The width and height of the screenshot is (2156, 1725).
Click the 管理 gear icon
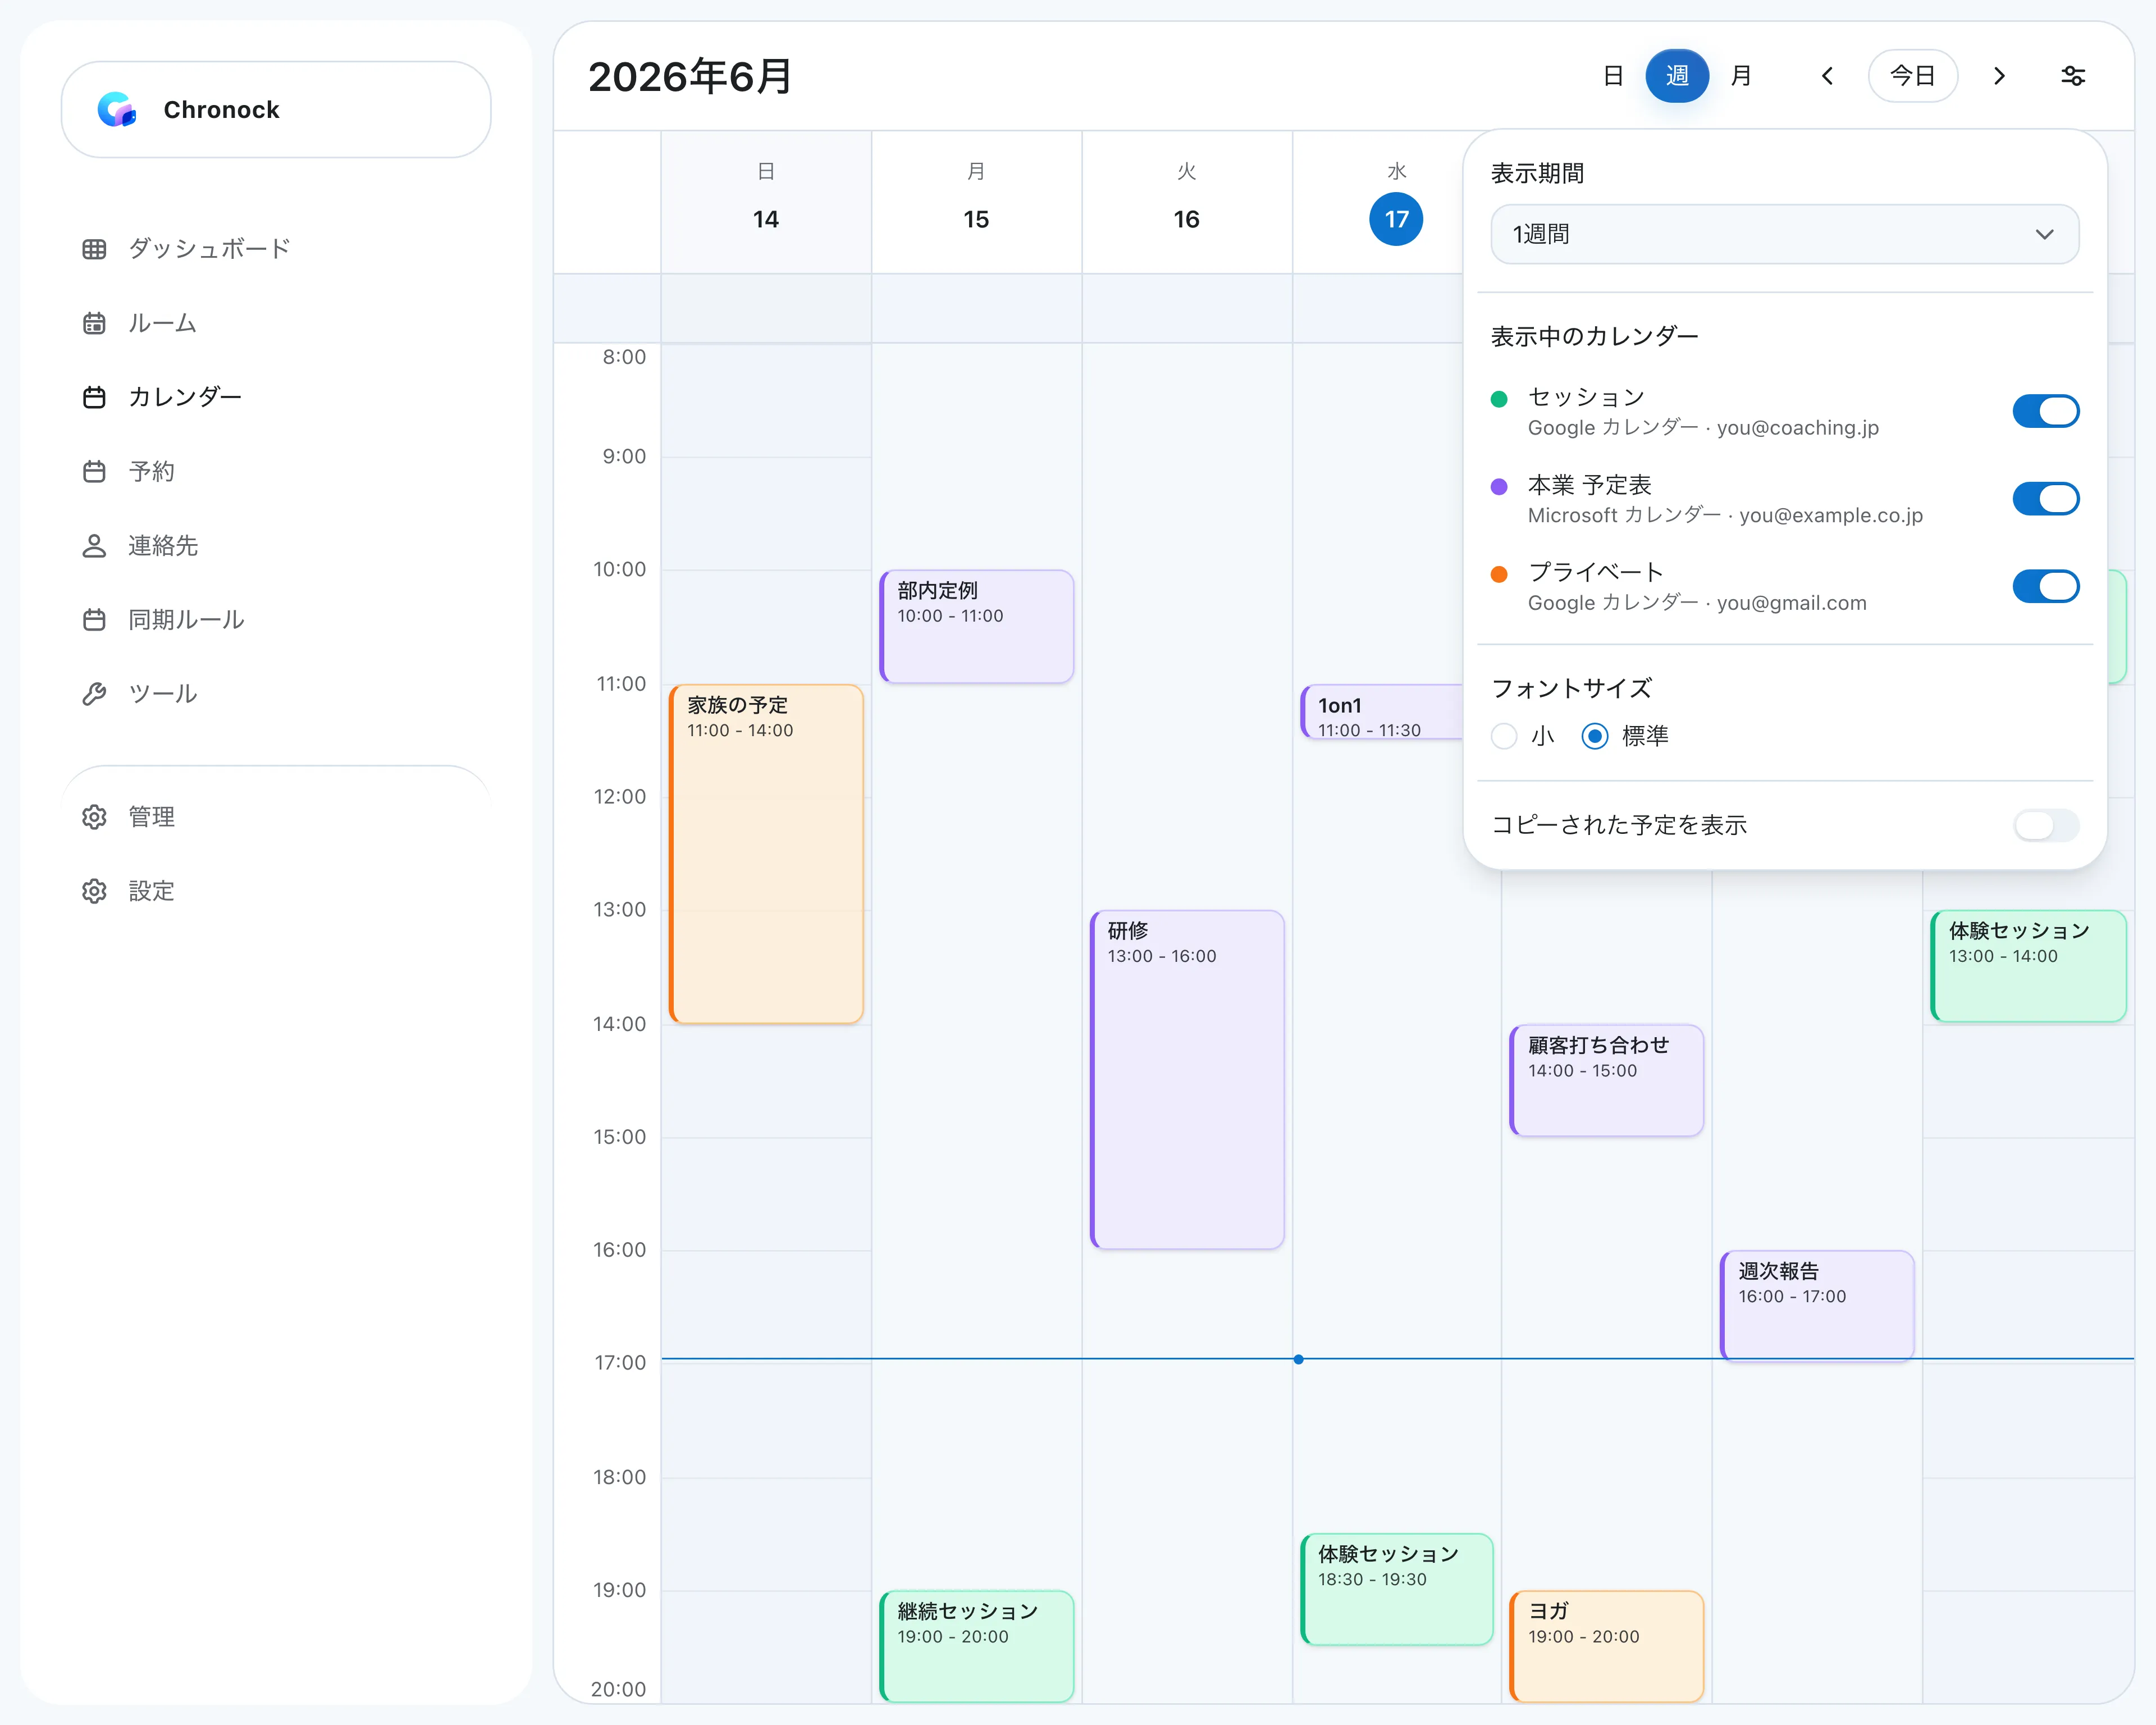94,816
